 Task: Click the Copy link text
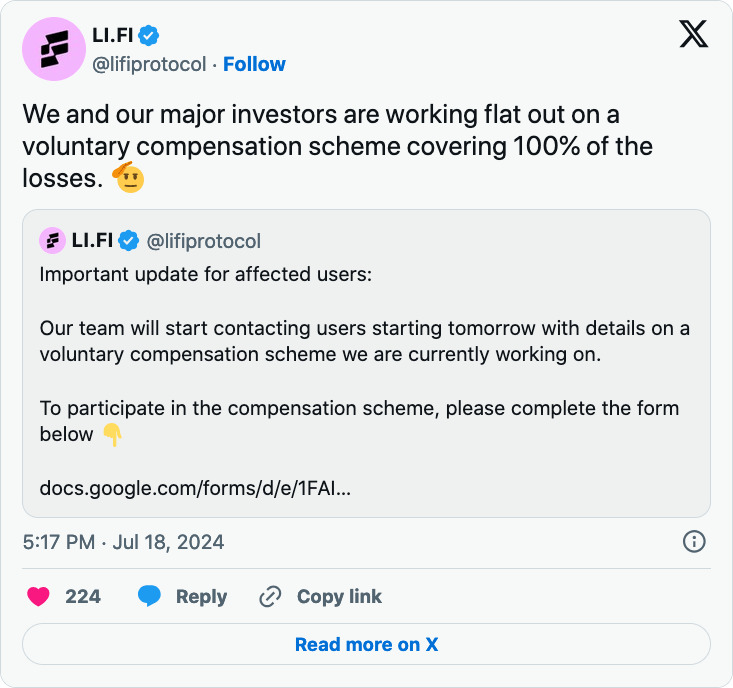coord(339,596)
